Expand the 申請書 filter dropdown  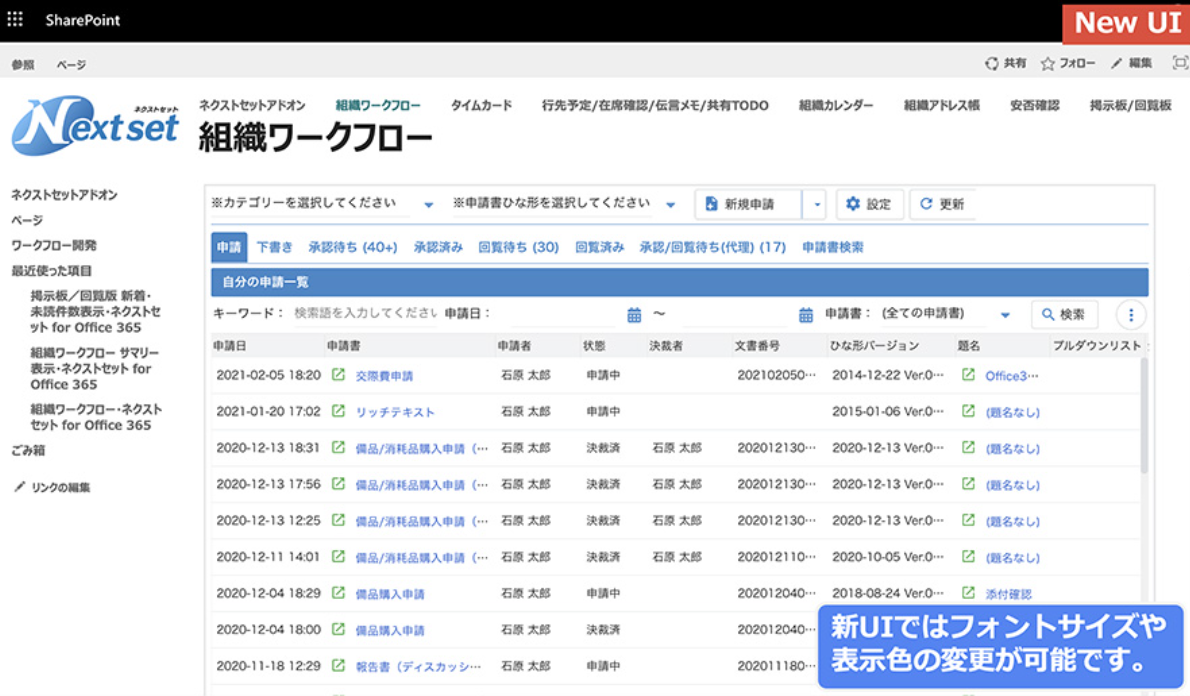click(x=1005, y=315)
